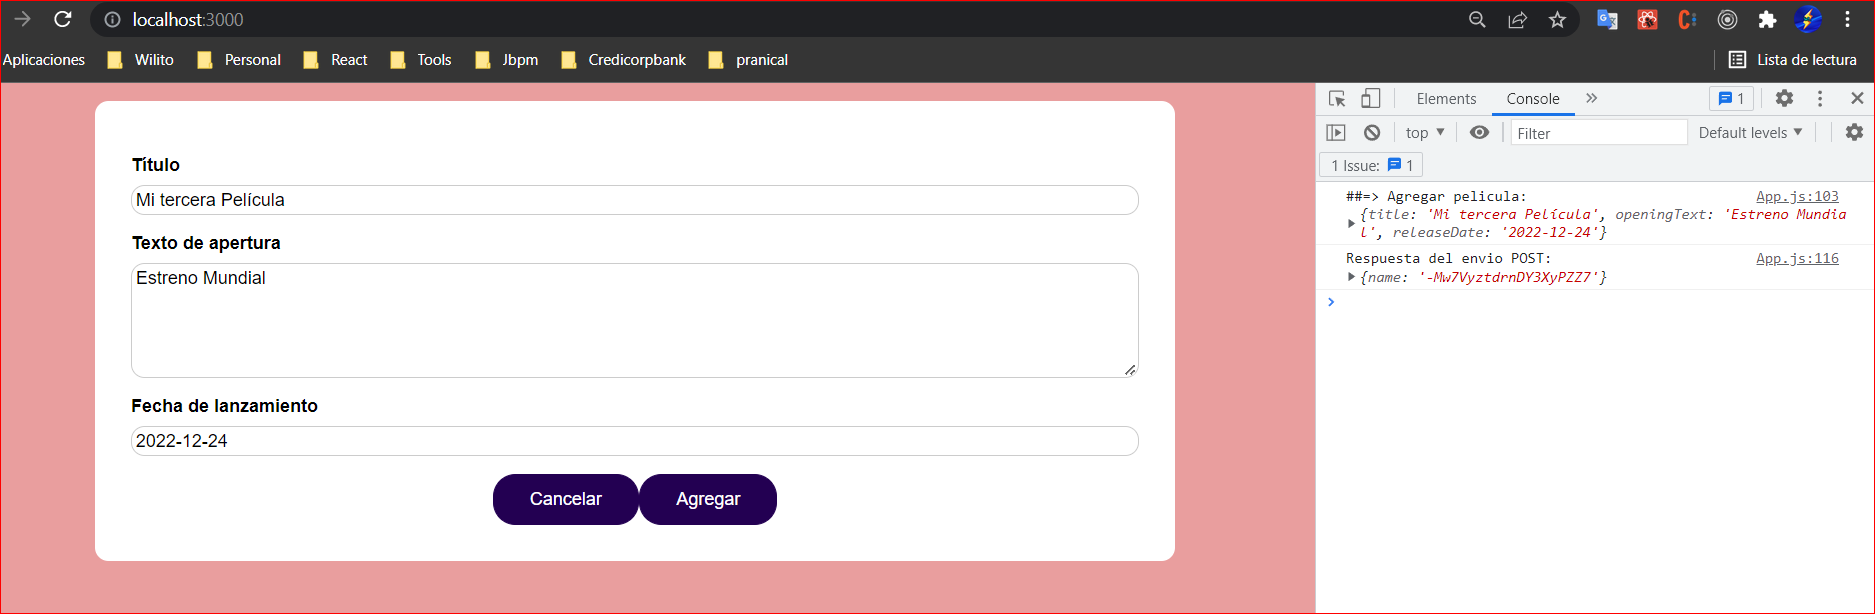
Task: Click the Título input field
Action: coord(635,200)
